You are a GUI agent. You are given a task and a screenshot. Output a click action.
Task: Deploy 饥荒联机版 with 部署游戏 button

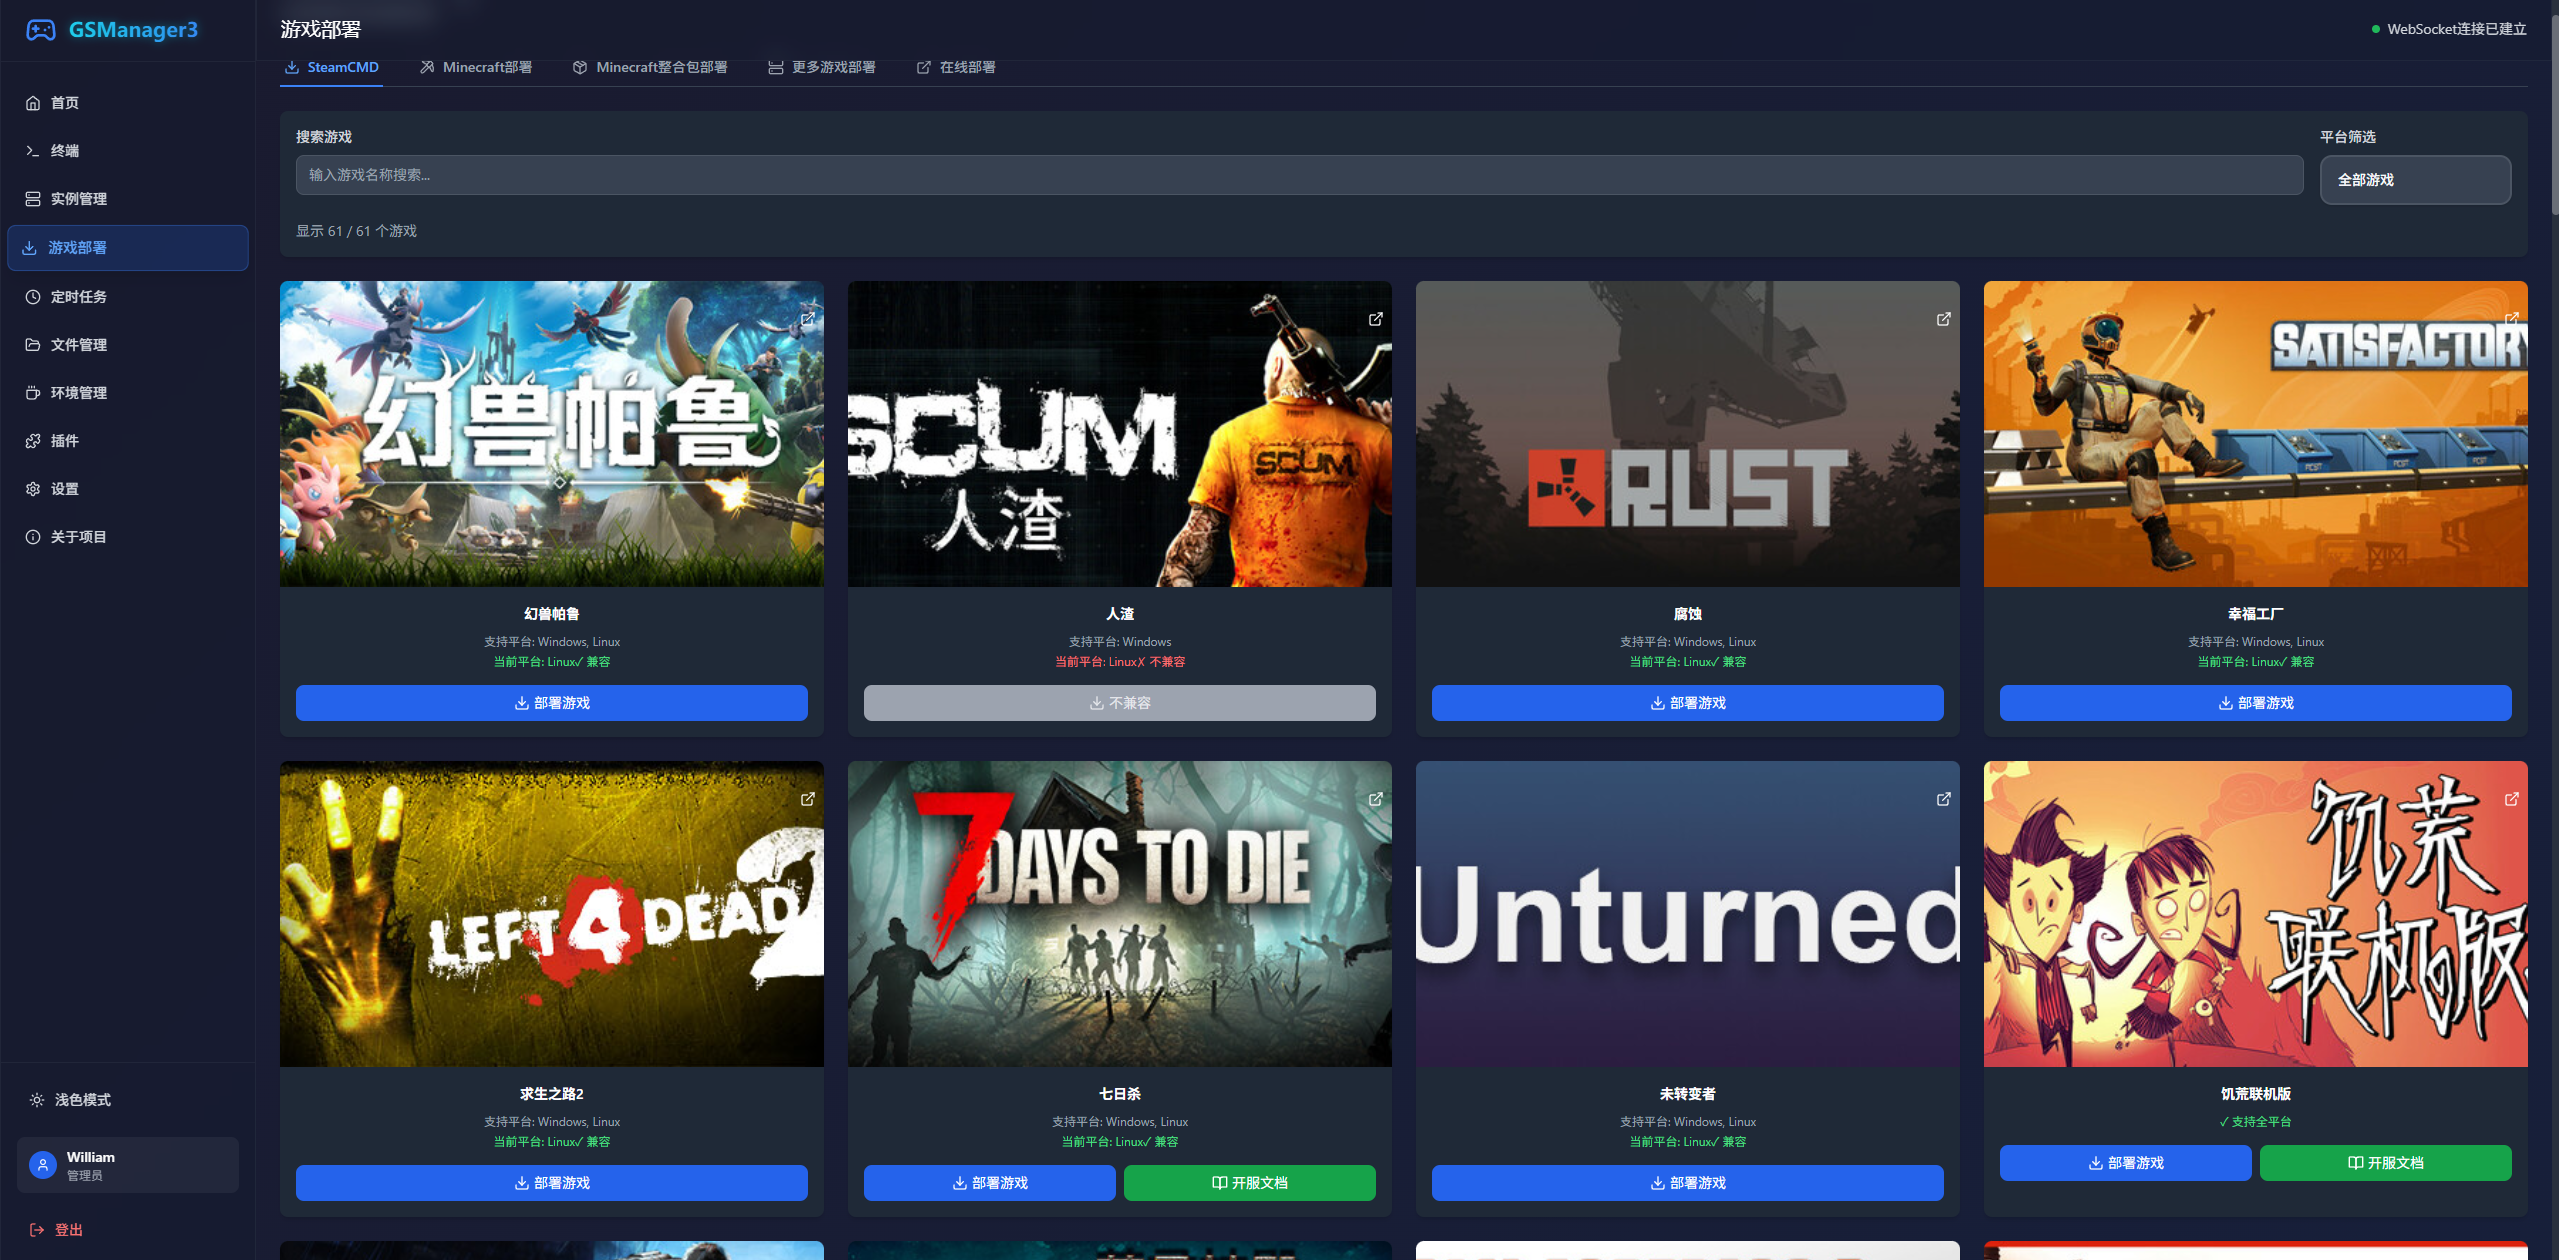[2126, 1163]
